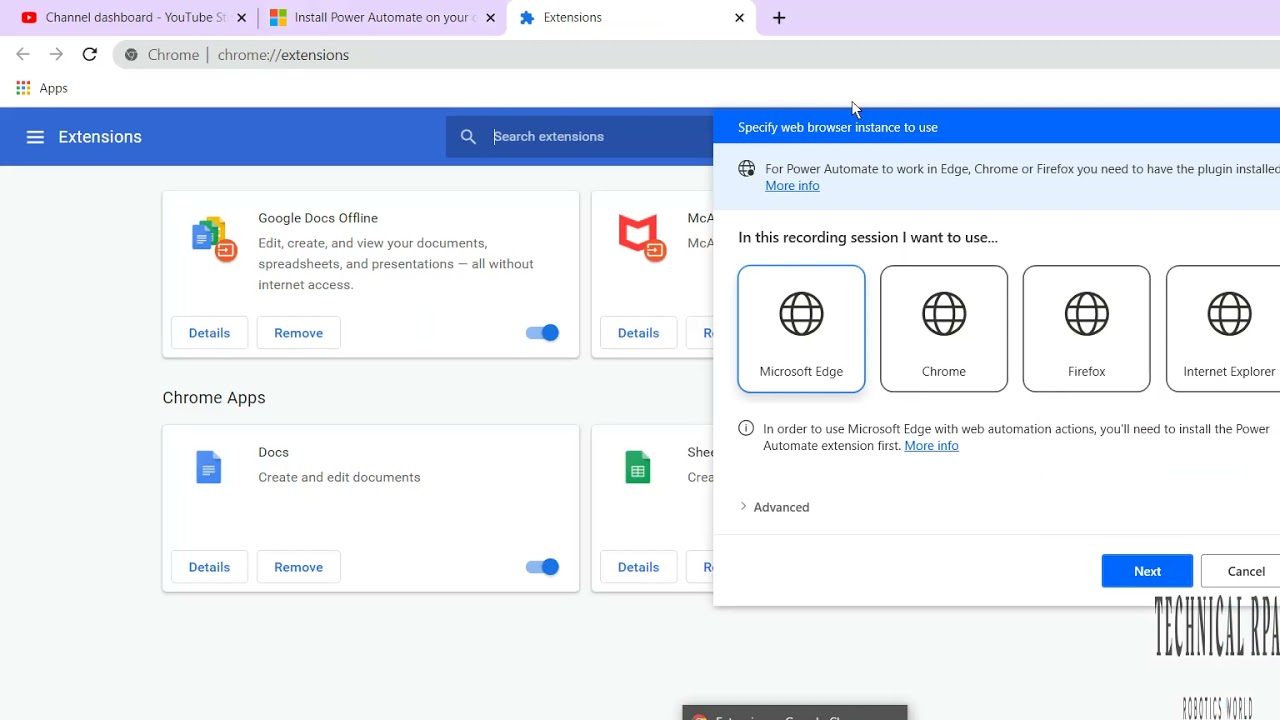The image size is (1280, 720).
Task: Close the Install Power Automate tab
Action: tap(490, 18)
